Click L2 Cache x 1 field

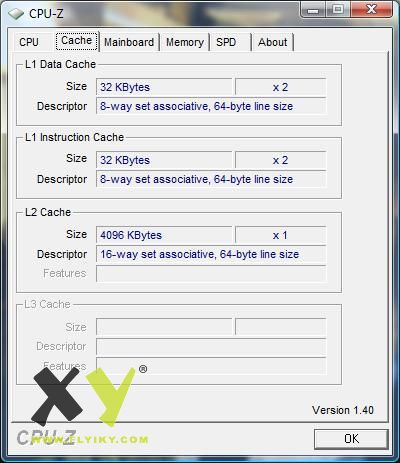tap(280, 235)
